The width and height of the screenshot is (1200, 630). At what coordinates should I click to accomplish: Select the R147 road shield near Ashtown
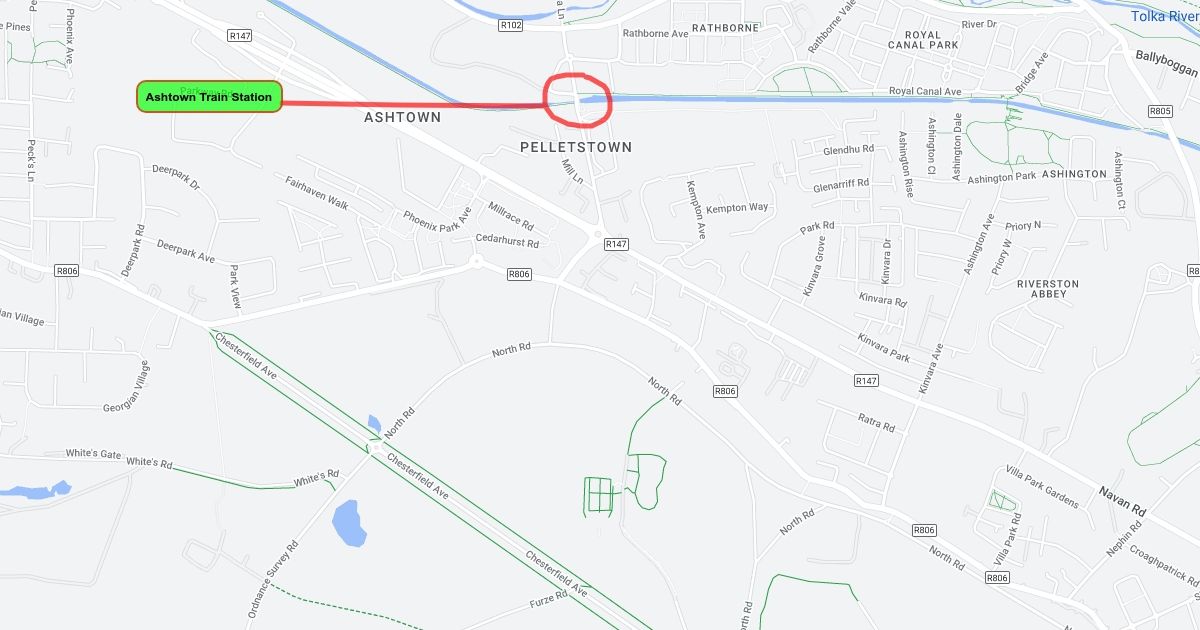(239, 35)
